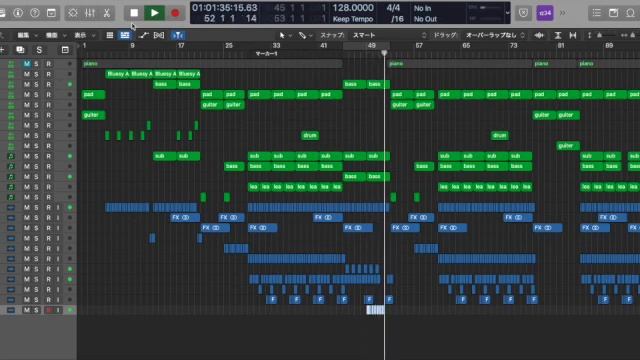Screen dimensions: 640x360
Task: Open the pointer tool dropdown
Action: pos(285,36)
